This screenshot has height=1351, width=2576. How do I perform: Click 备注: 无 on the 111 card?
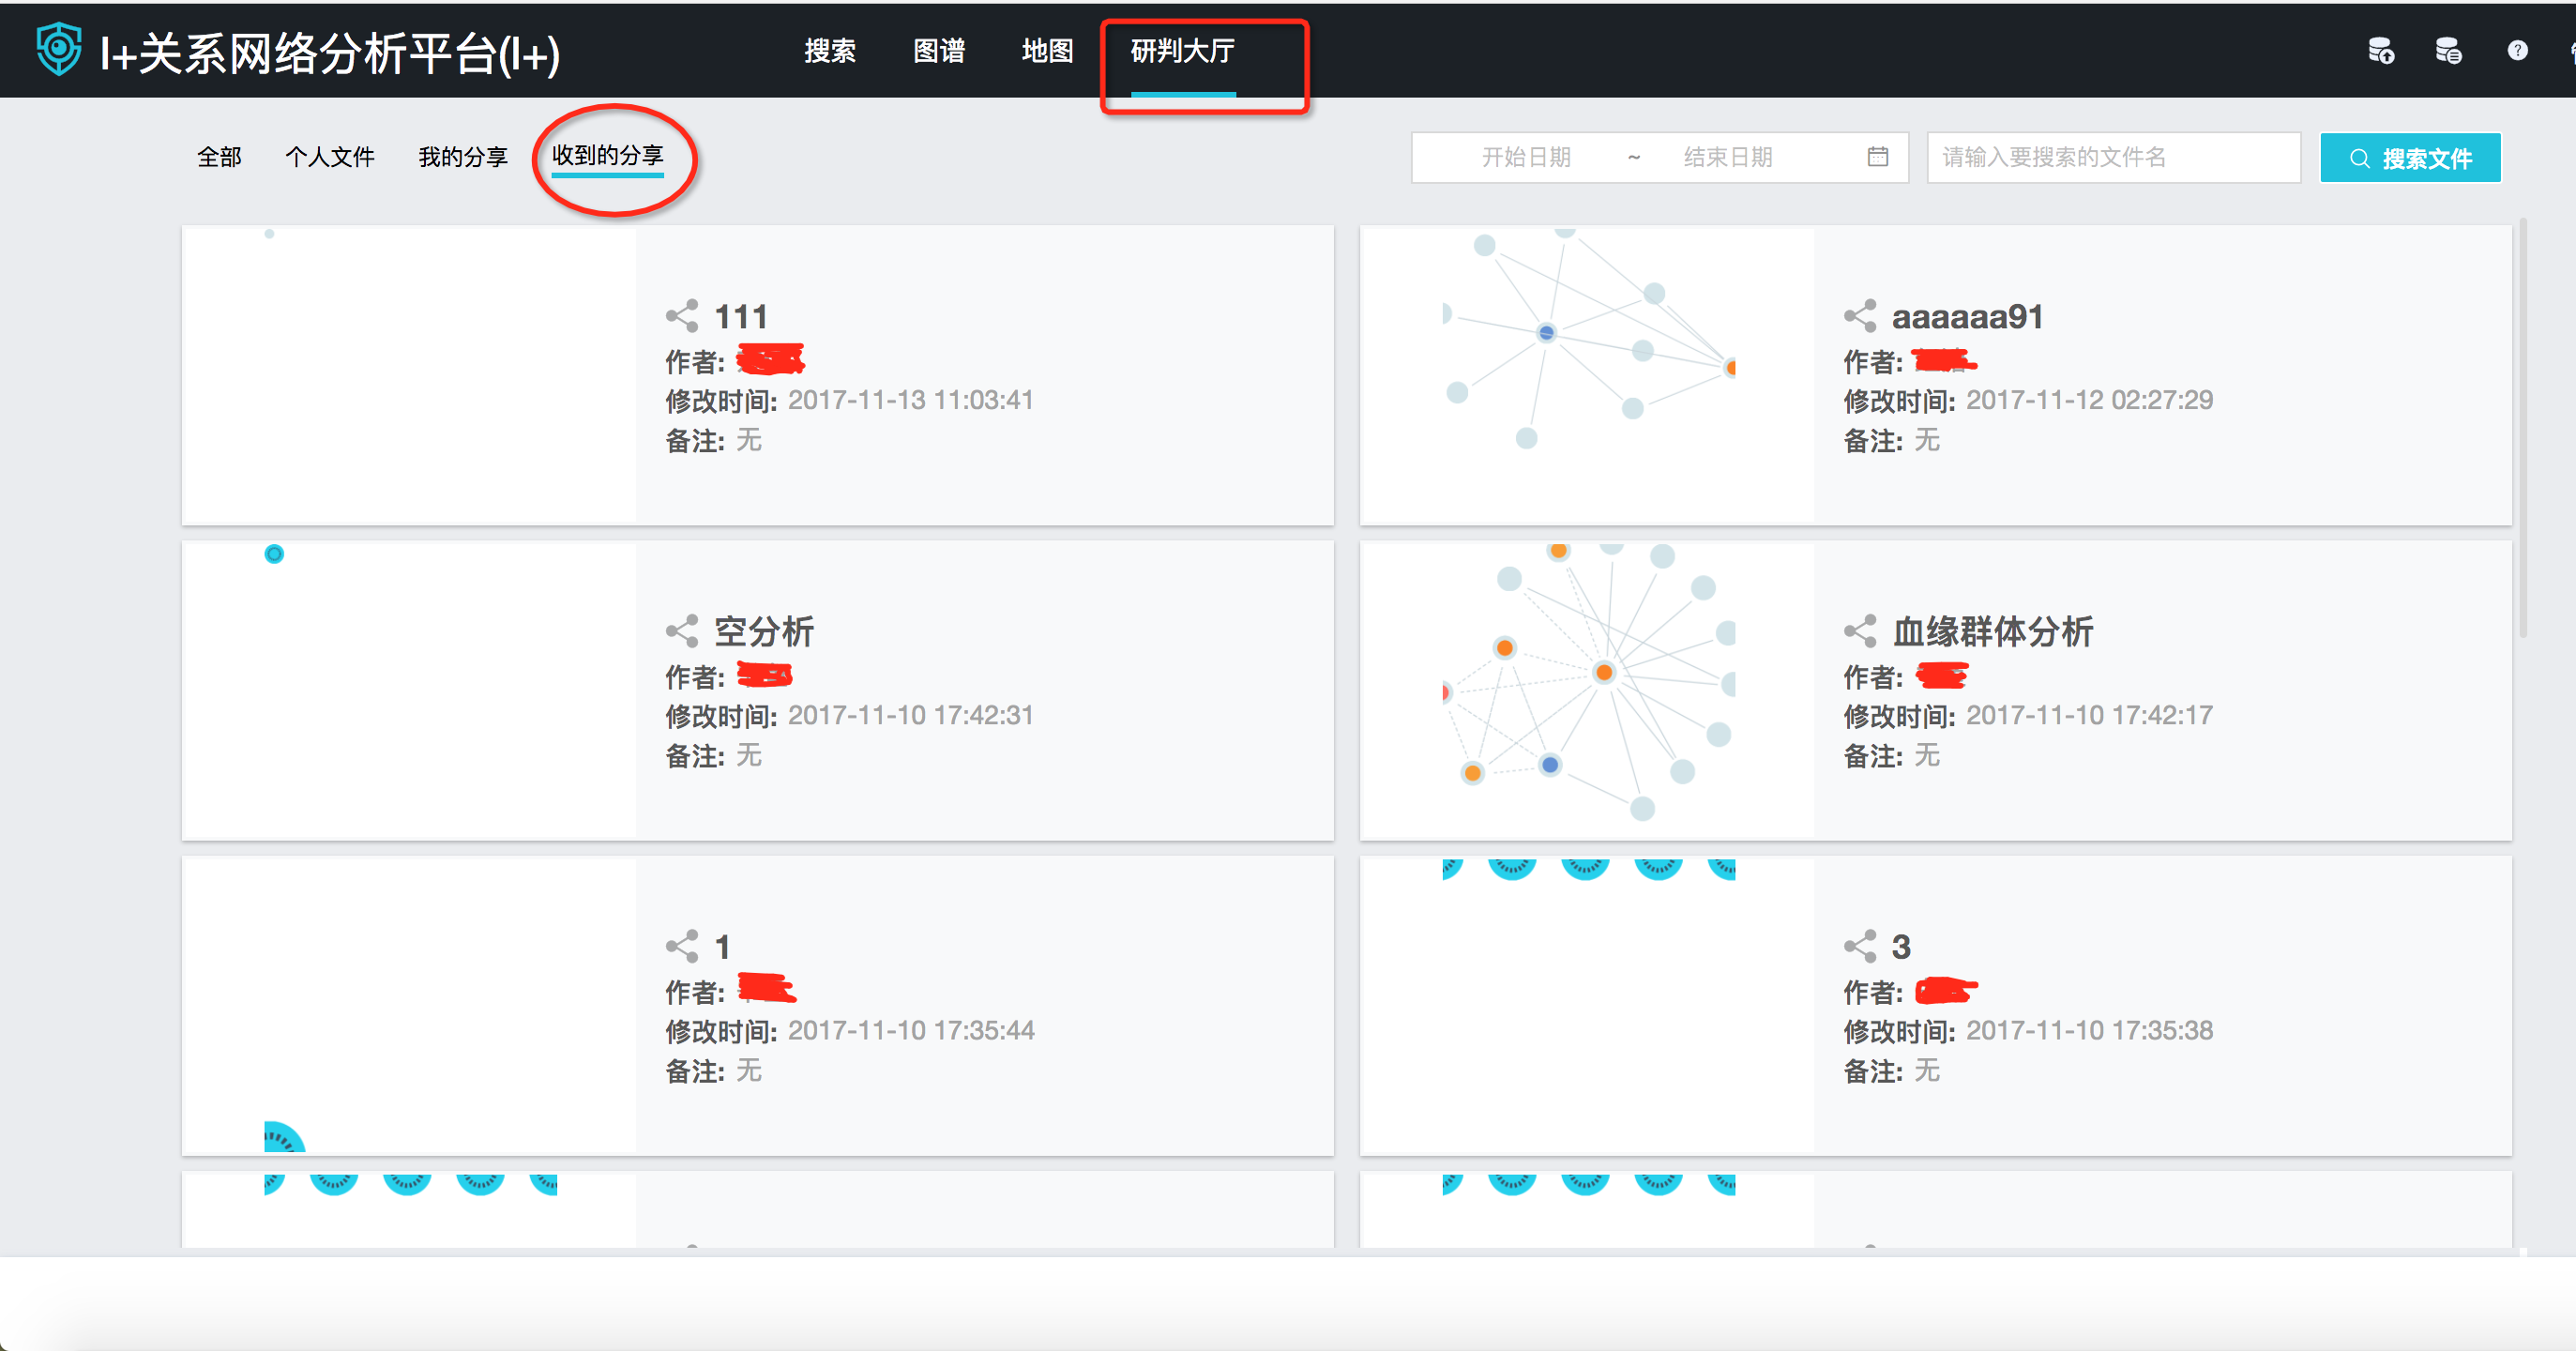(714, 440)
